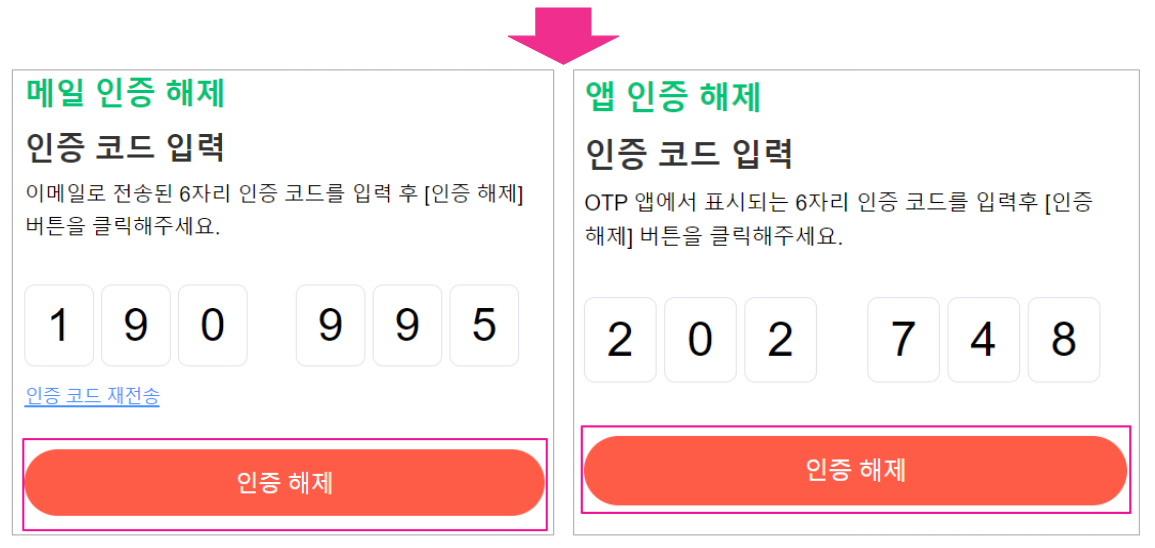Click email code box containing 5
Image resolution: width=1155 pixels, height=548 pixels.
[484, 325]
